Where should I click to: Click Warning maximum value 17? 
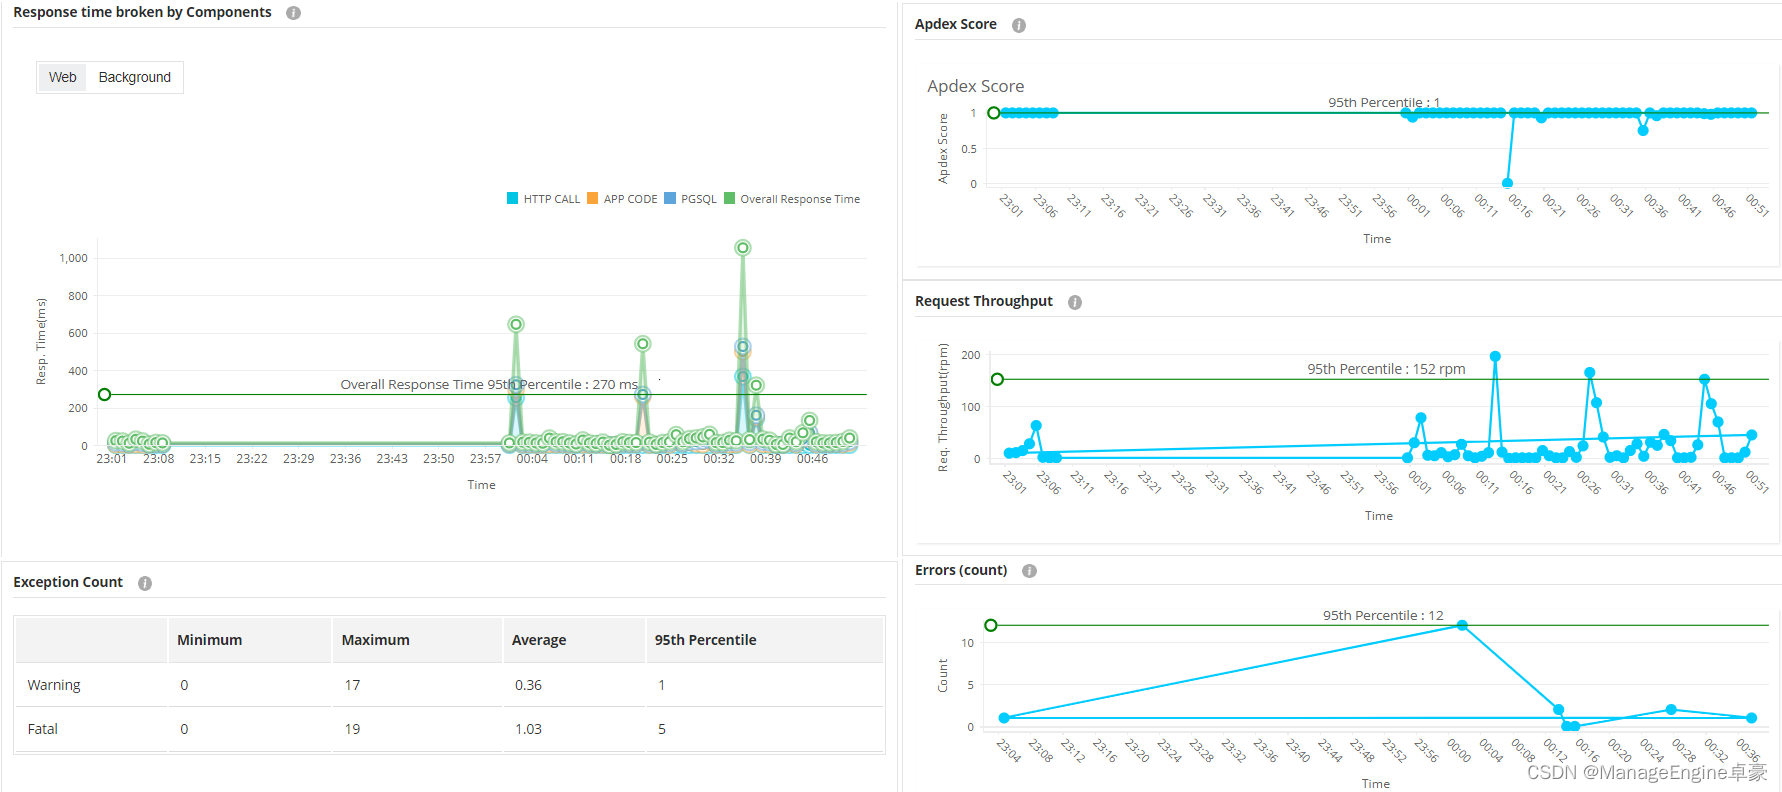pos(352,685)
